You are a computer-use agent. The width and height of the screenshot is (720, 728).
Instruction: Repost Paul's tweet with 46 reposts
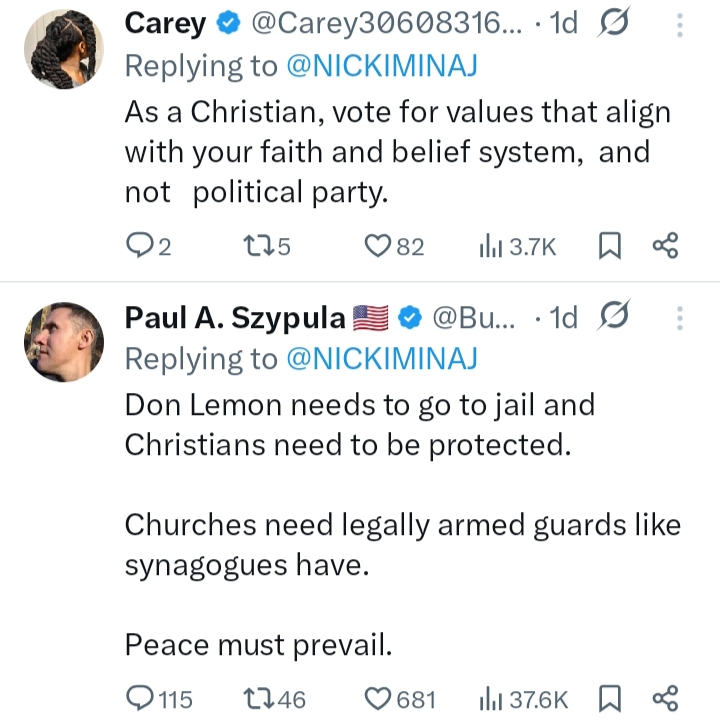pos(275,699)
